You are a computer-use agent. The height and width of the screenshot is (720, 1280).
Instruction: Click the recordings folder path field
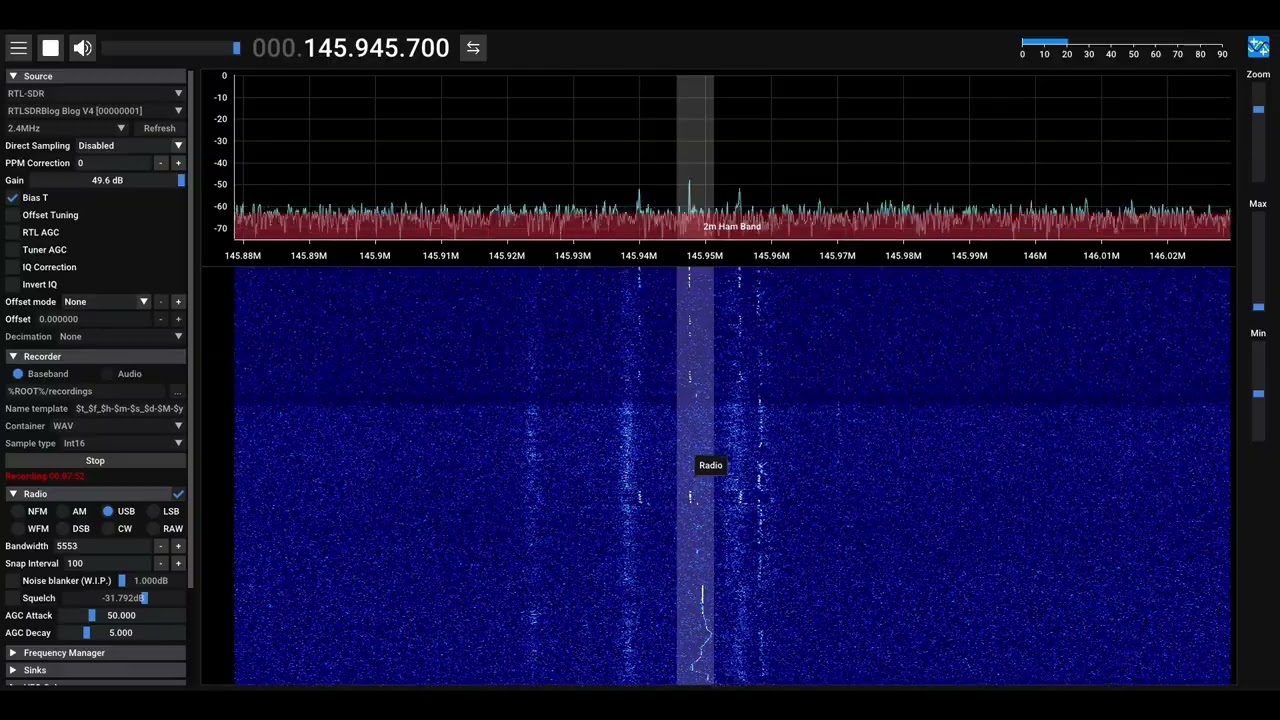click(85, 391)
